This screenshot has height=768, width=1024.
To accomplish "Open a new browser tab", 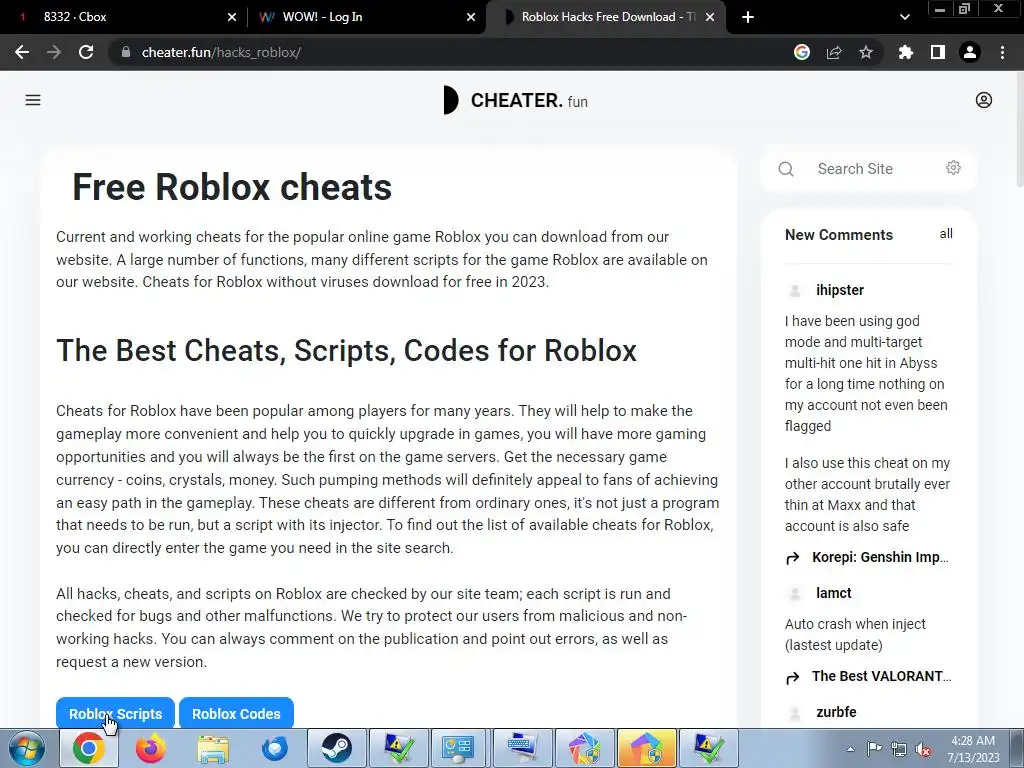I will (748, 17).
